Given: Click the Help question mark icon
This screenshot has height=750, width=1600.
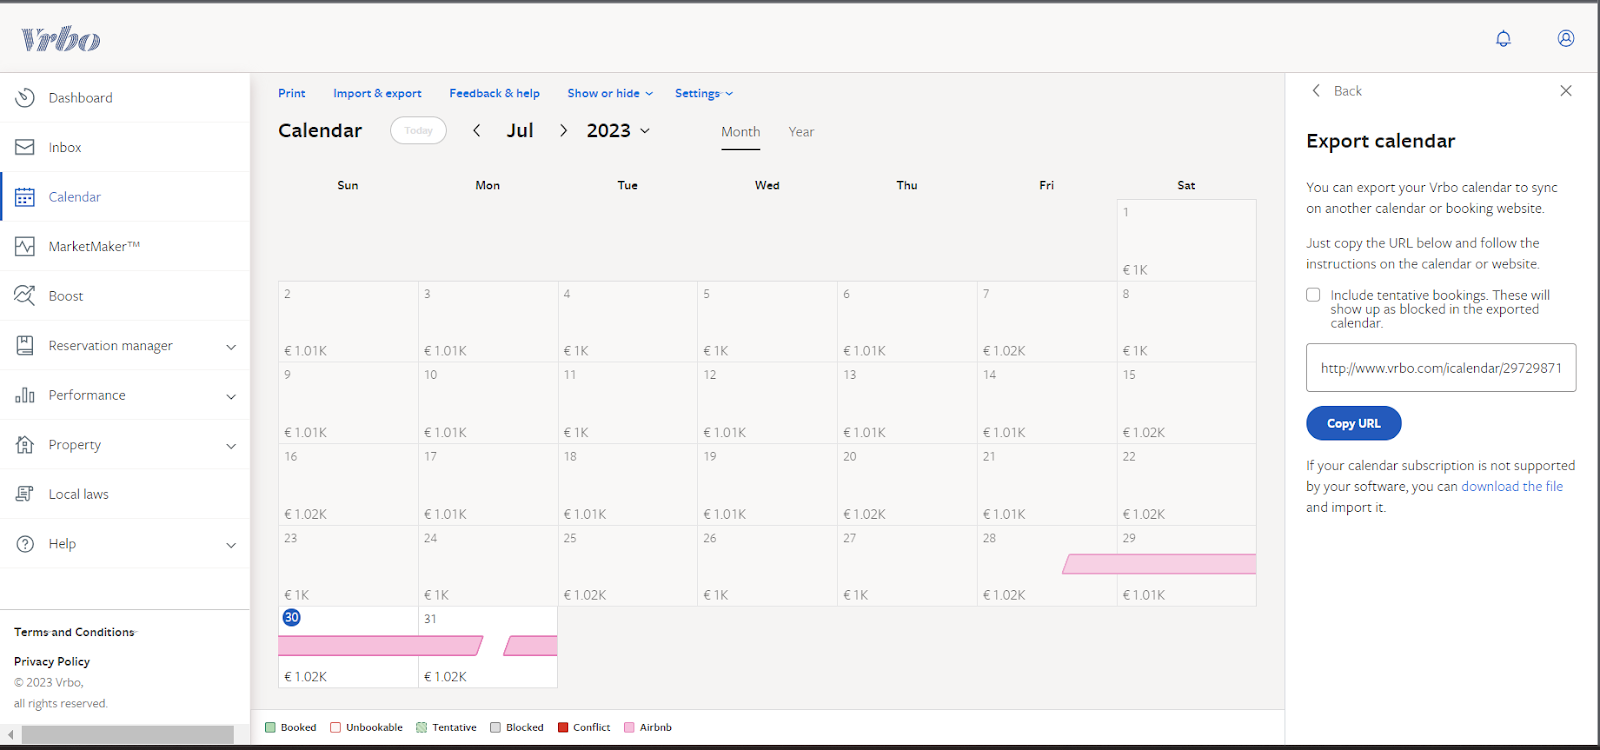Looking at the screenshot, I should (x=25, y=544).
